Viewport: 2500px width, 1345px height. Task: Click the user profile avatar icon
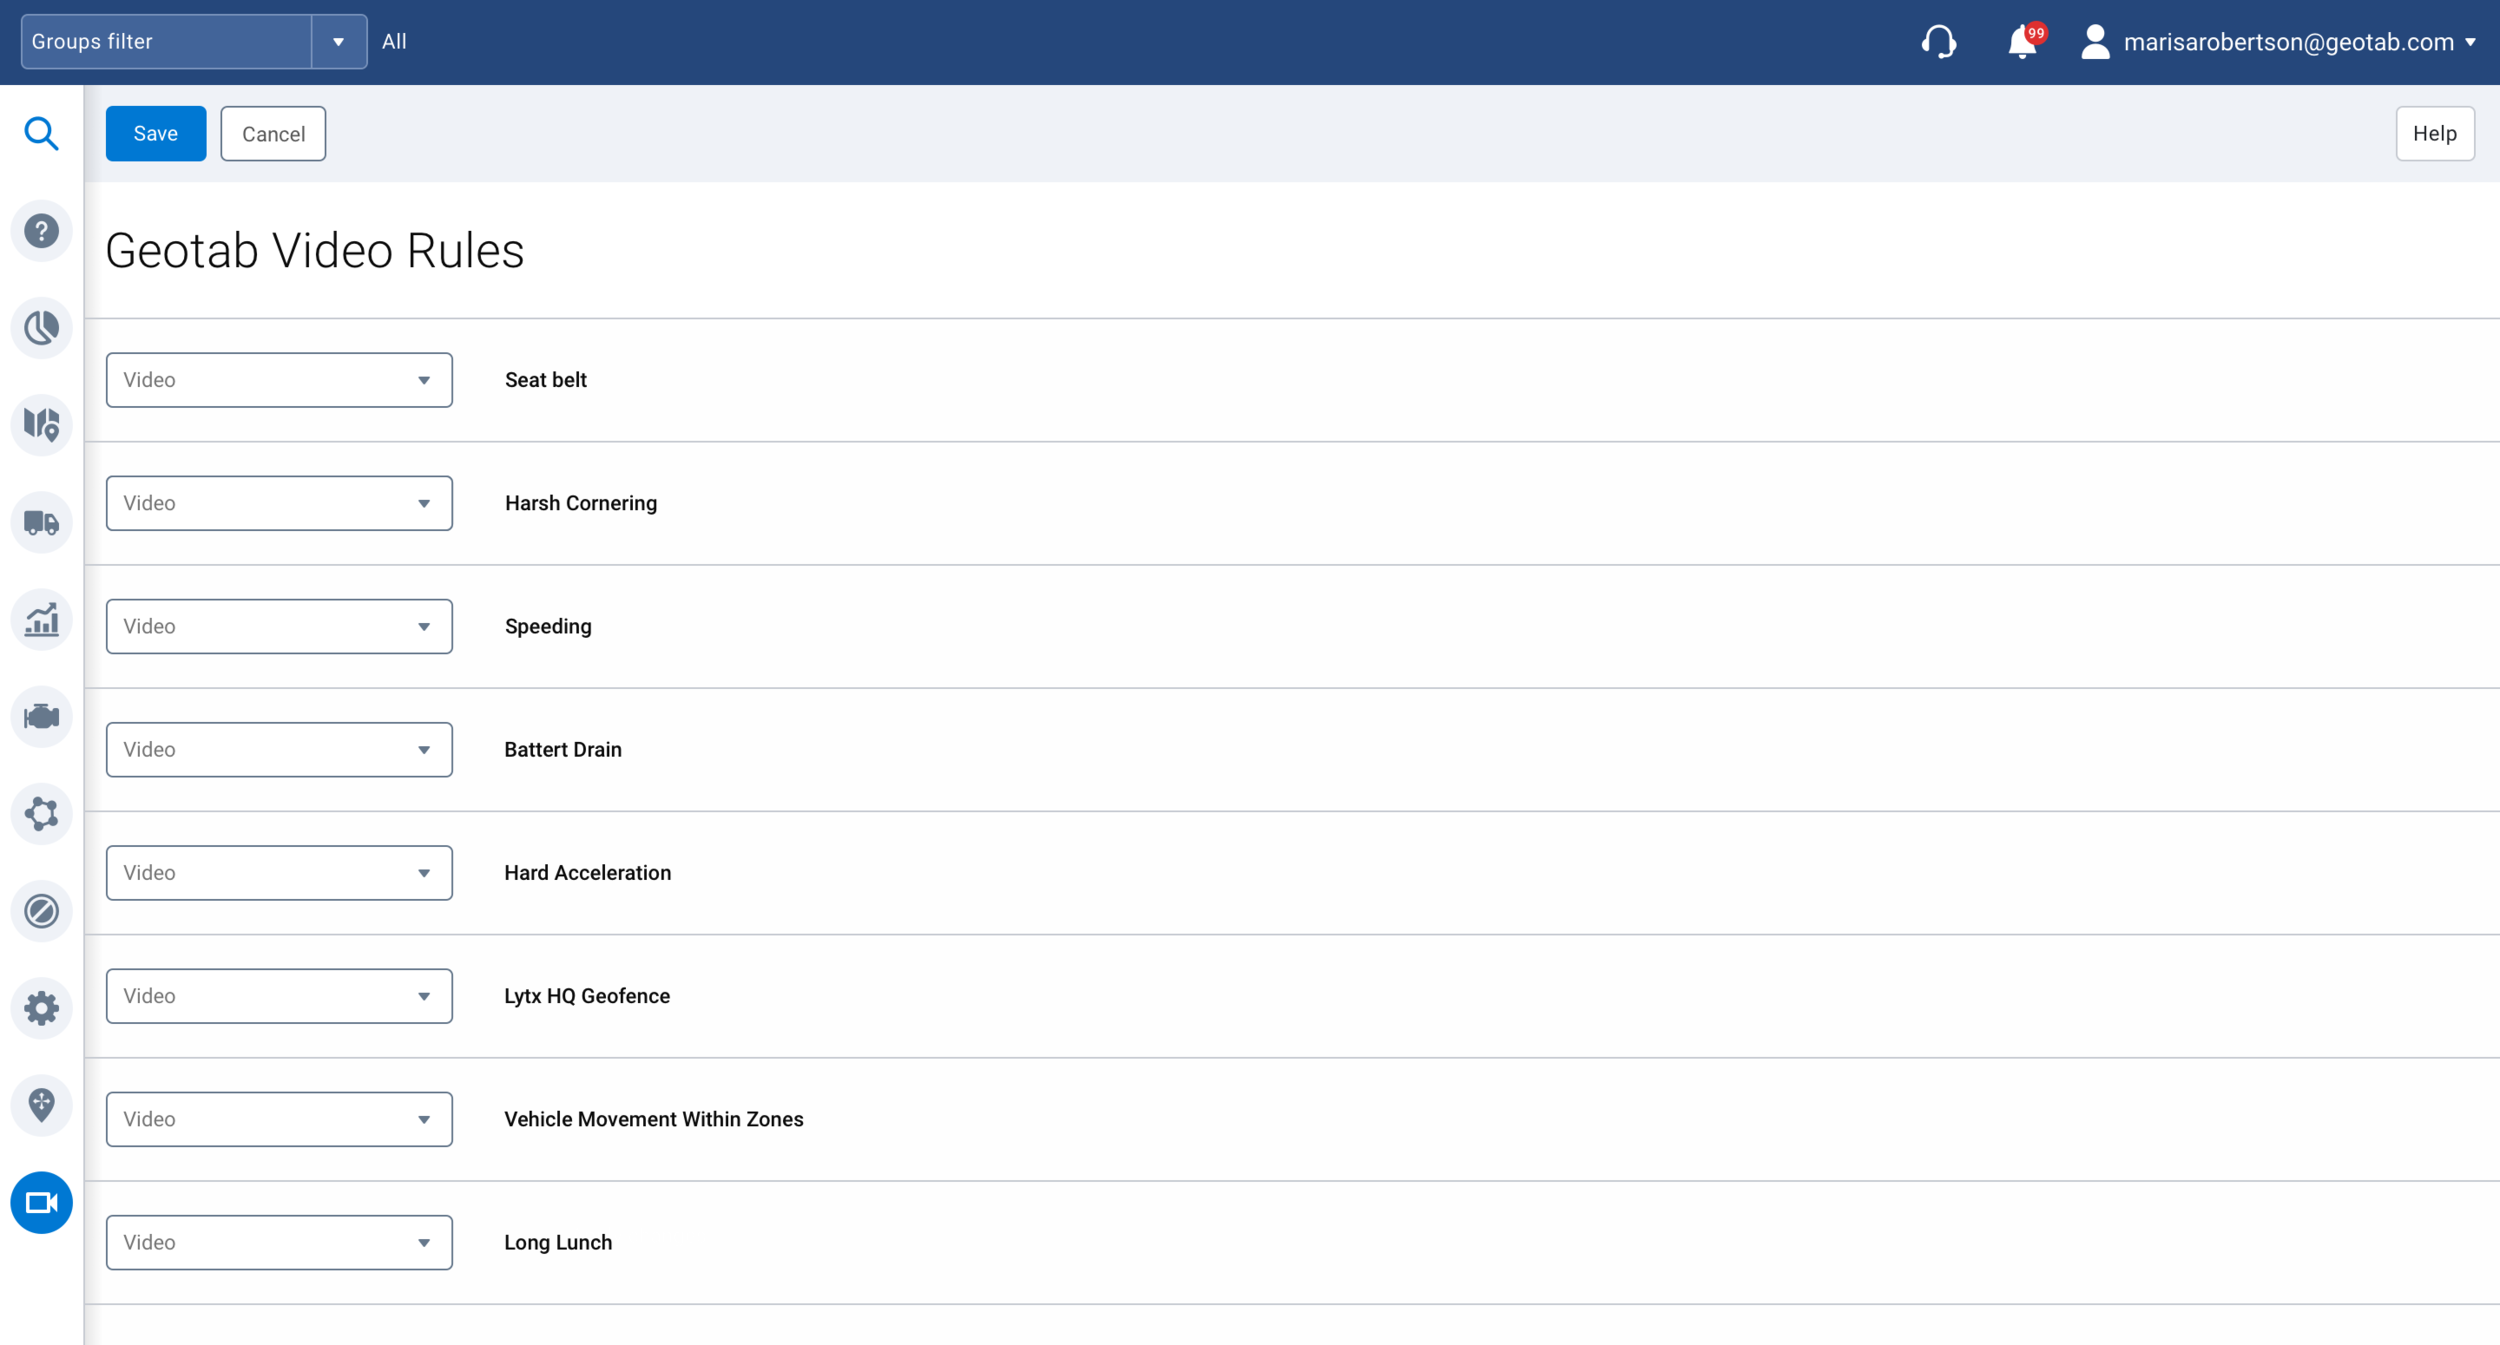point(2095,42)
